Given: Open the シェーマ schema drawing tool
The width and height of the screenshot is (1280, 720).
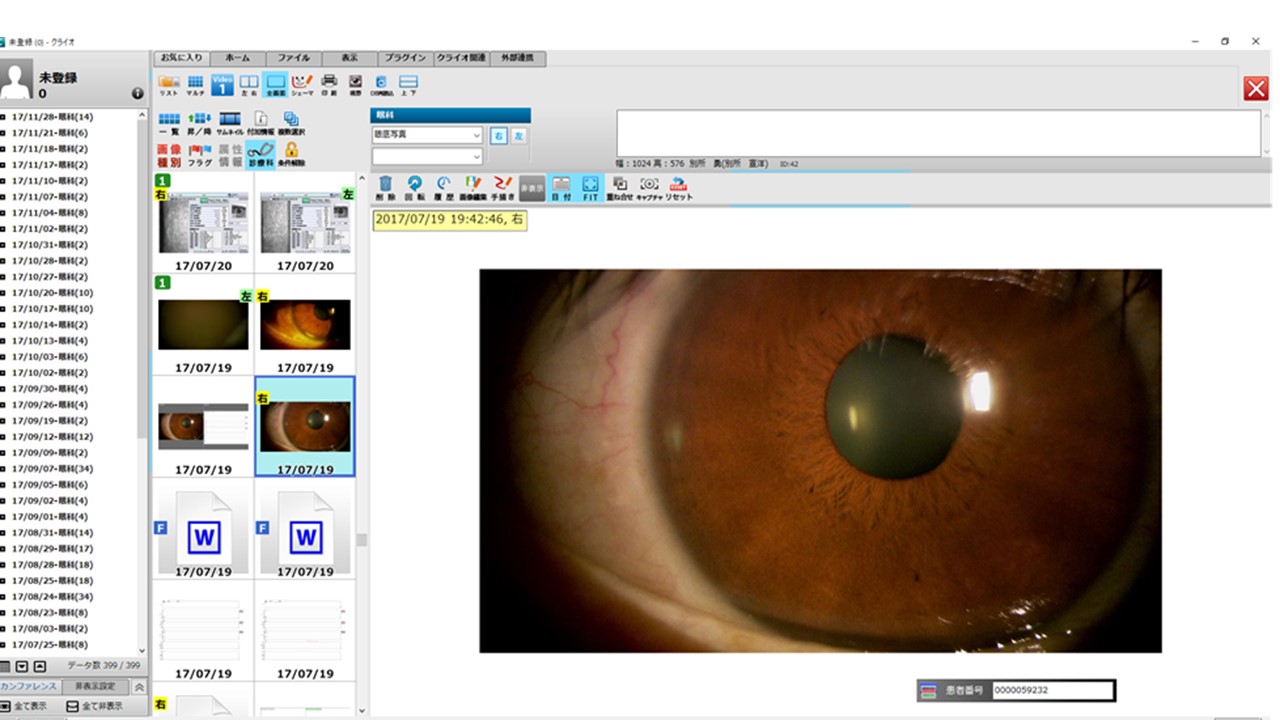Looking at the screenshot, I should [x=301, y=85].
